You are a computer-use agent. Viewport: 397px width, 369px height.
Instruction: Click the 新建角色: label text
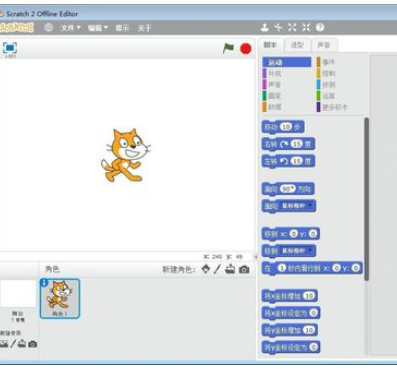(179, 269)
